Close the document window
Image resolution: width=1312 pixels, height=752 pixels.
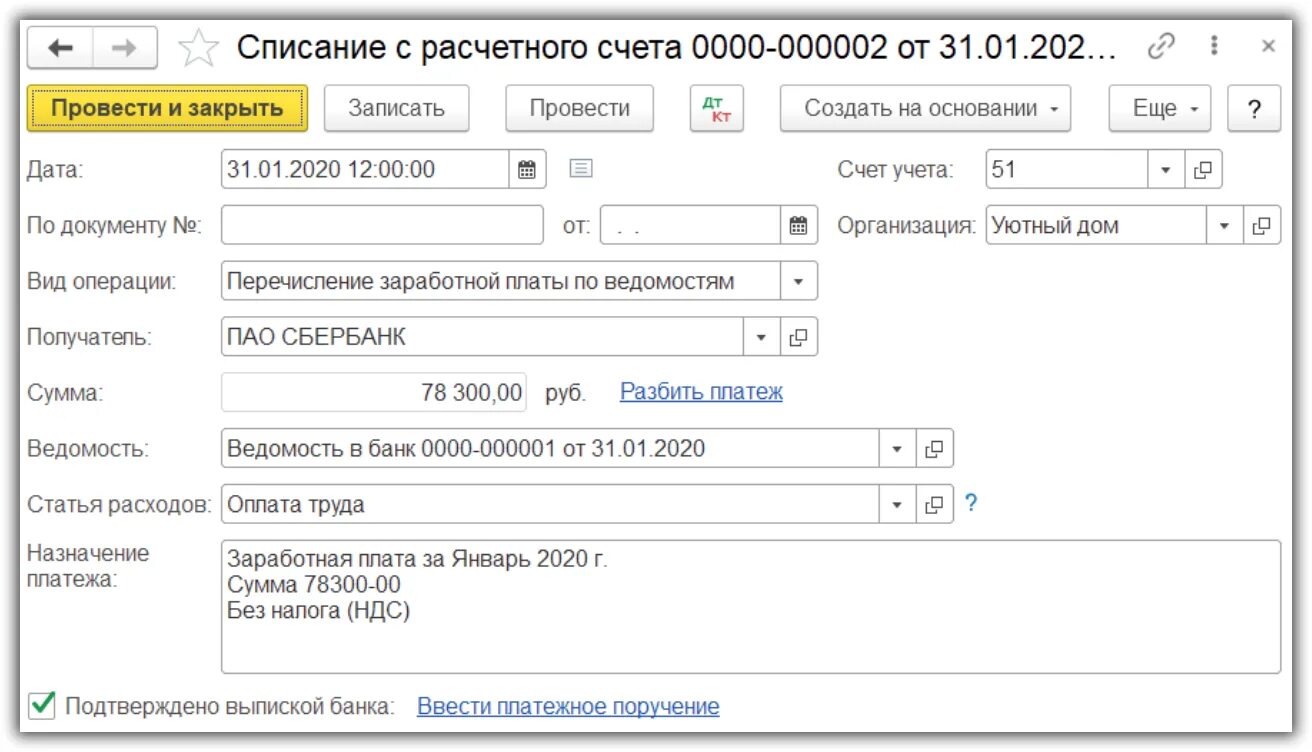[x=1268, y=46]
